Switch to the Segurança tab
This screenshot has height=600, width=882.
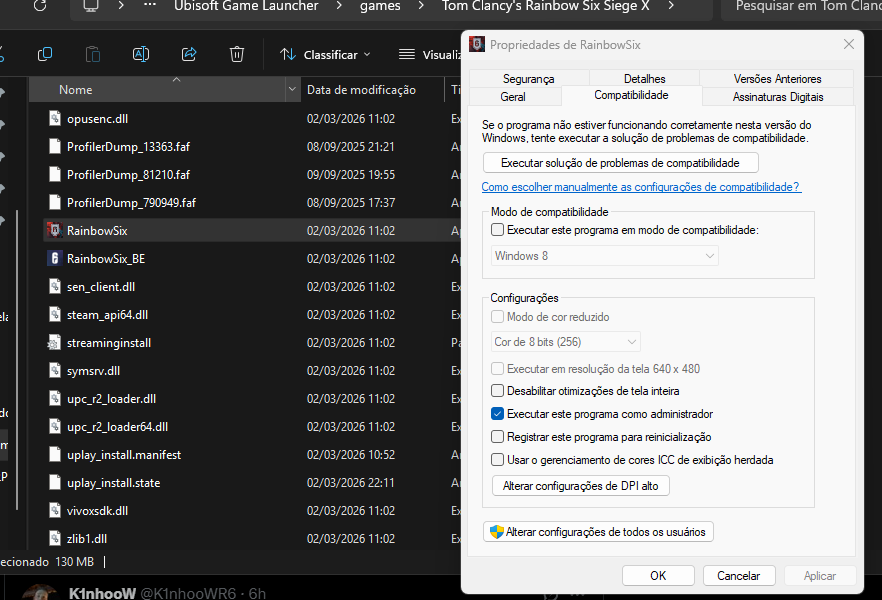tap(529, 79)
